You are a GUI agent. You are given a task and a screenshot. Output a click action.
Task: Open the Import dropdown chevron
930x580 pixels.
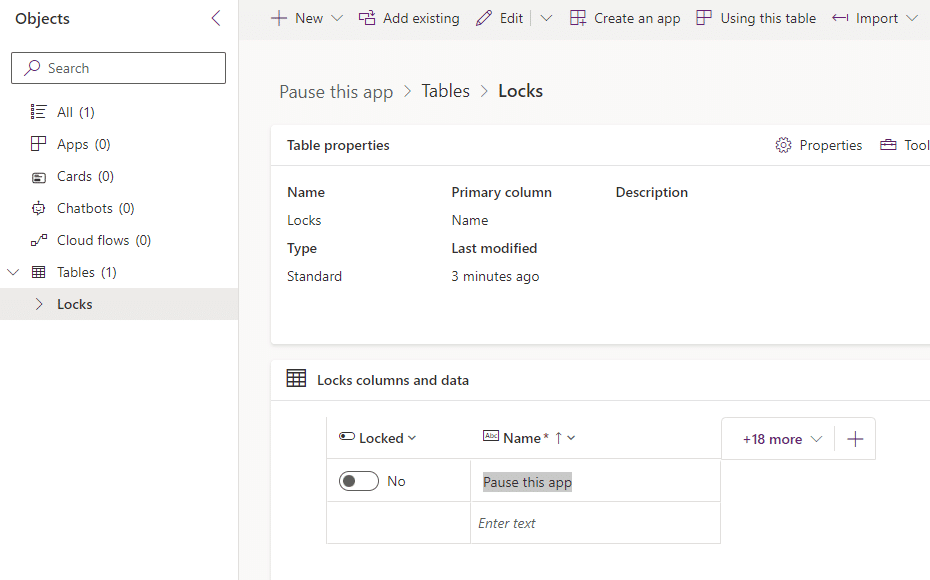coord(912,18)
